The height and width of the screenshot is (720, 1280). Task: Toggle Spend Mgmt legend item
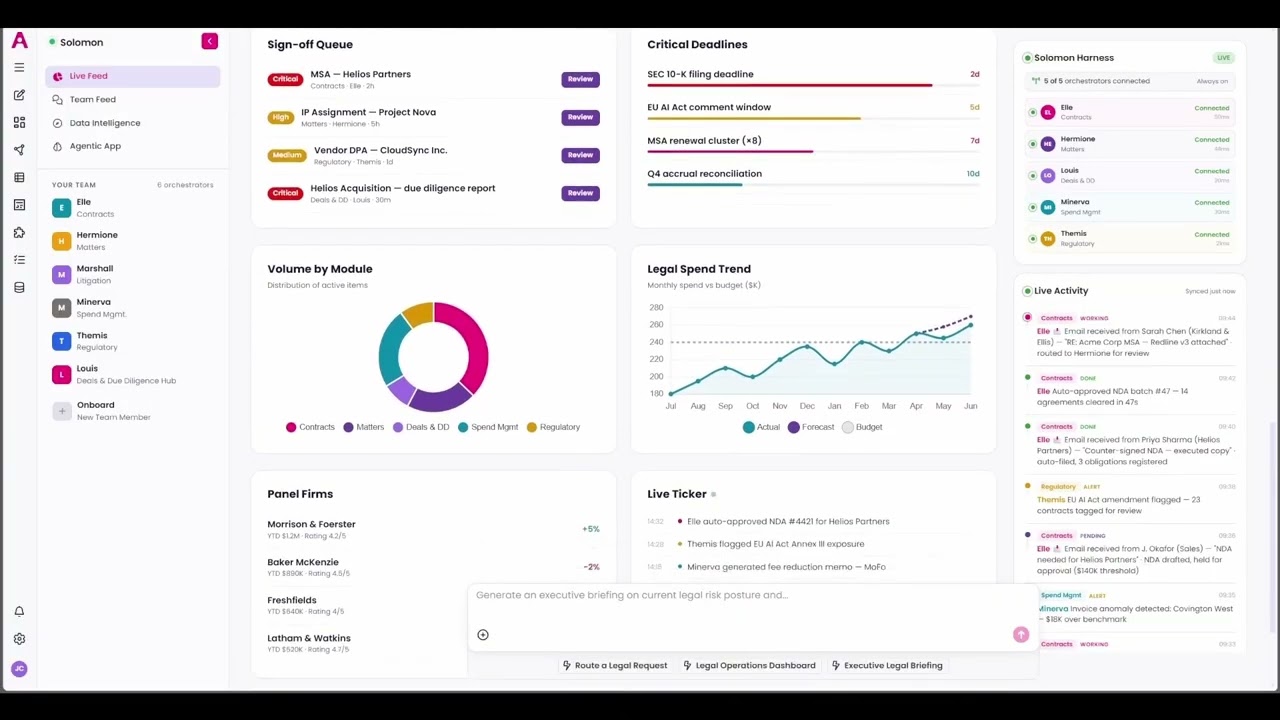(x=488, y=427)
